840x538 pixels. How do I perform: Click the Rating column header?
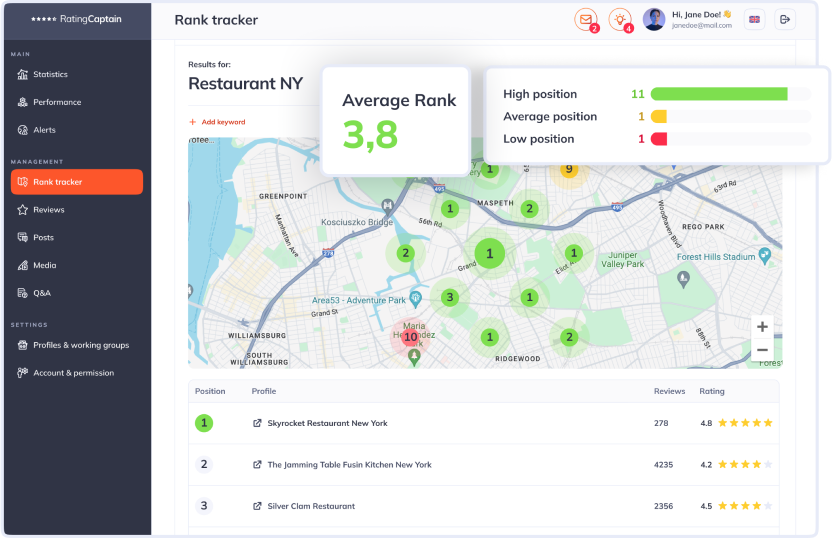pyautogui.click(x=711, y=391)
